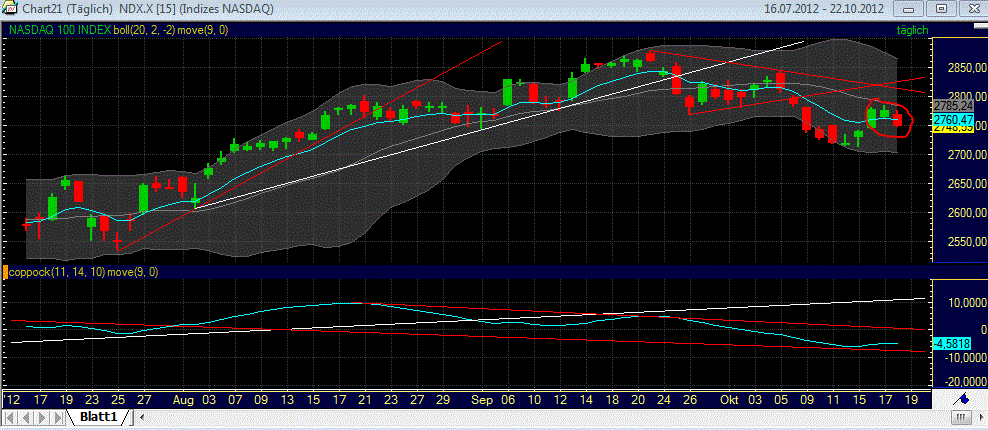This screenshot has width=988, height=430.
Task: Minimize the Chart21 window
Action: click(909, 9)
